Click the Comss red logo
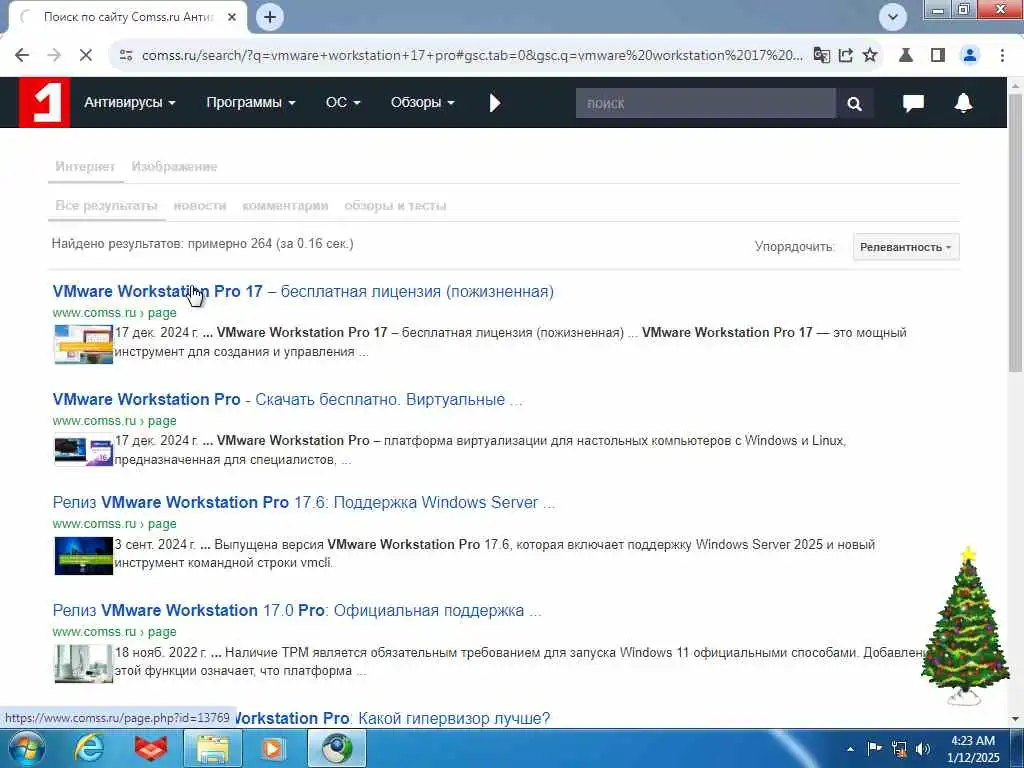Image resolution: width=1024 pixels, height=768 pixels. point(44,103)
